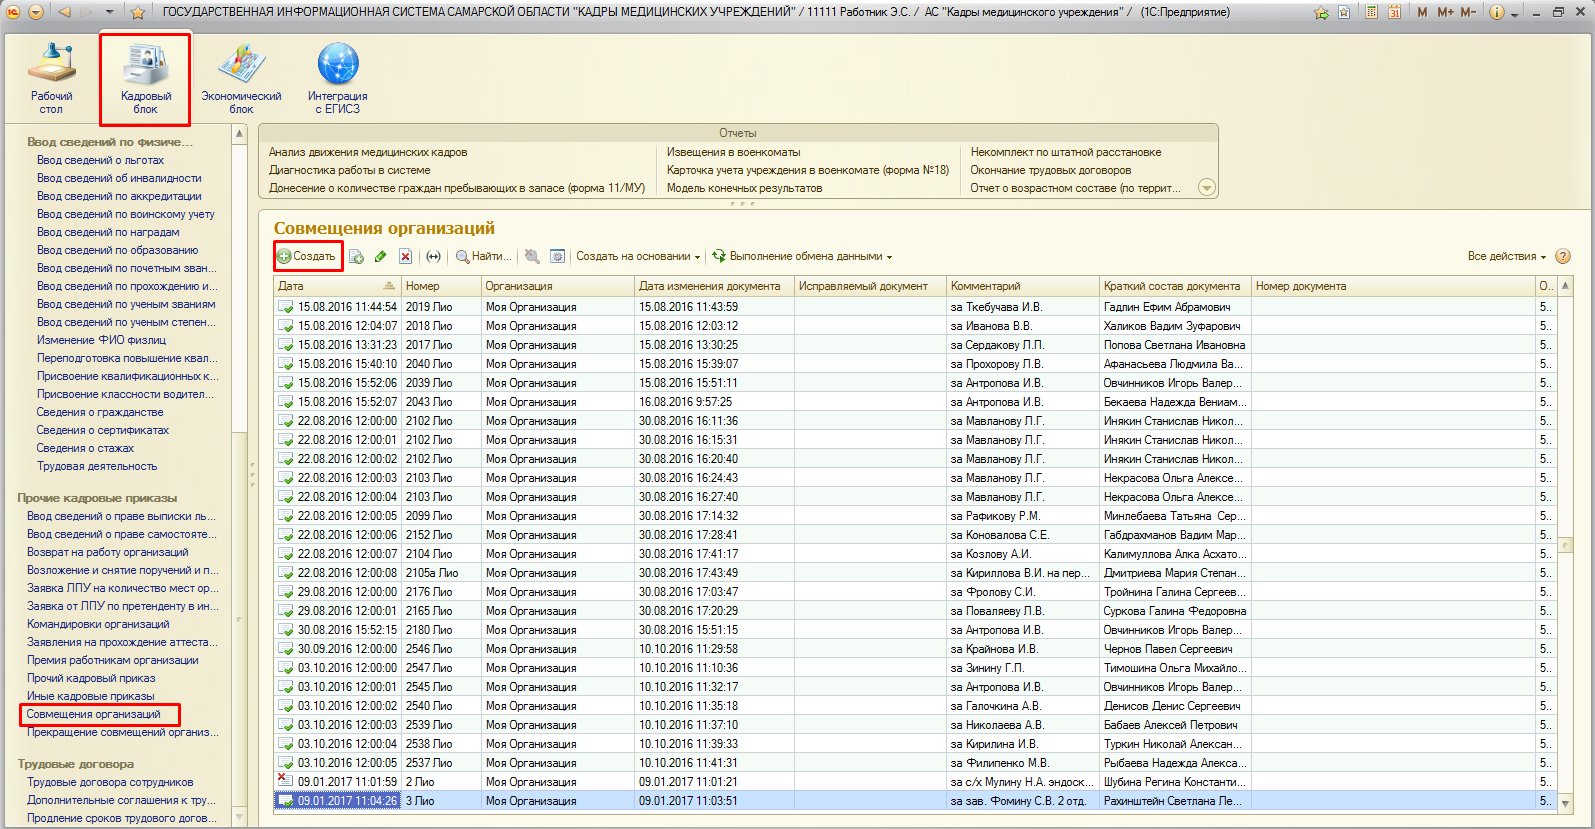Open the Выполнение обмена данными dropdown
The width and height of the screenshot is (1595, 829).
coord(802,257)
